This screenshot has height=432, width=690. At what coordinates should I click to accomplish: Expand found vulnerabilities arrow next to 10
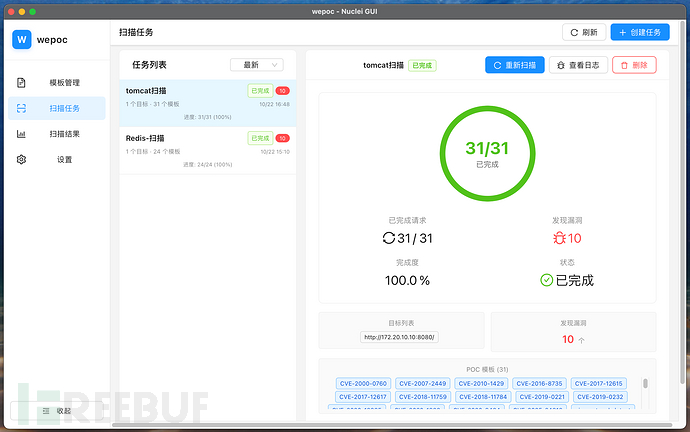(x=582, y=340)
